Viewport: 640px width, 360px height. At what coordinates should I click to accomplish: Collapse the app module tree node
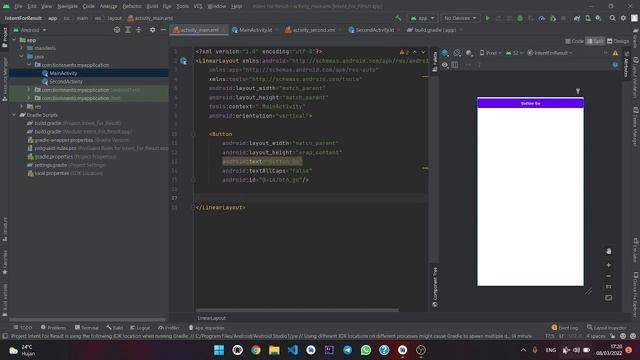tap(15, 40)
